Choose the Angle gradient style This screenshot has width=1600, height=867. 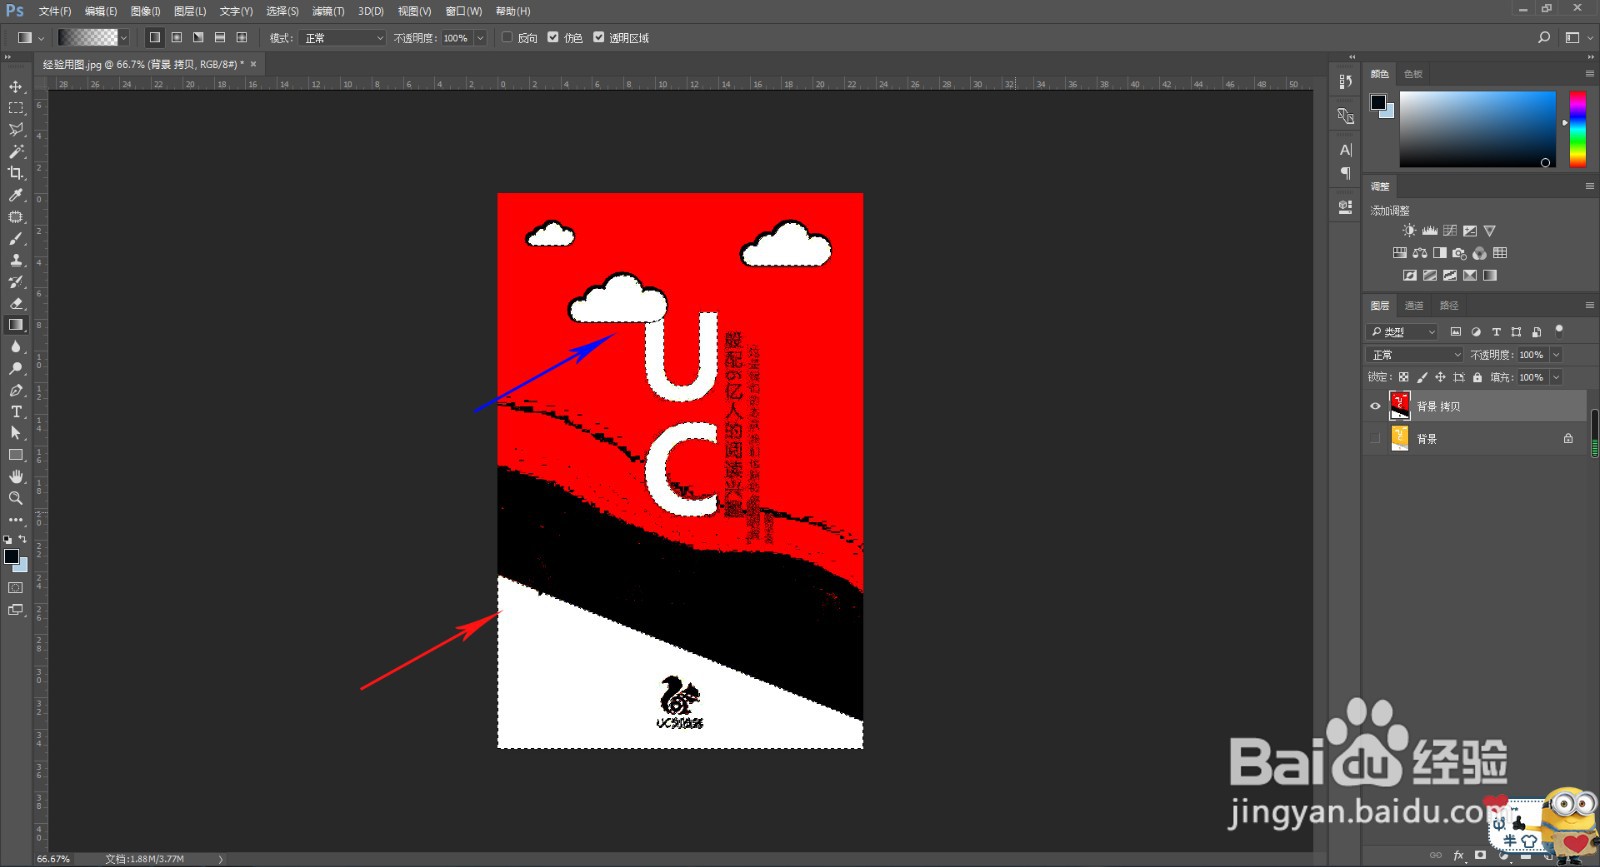coord(198,38)
